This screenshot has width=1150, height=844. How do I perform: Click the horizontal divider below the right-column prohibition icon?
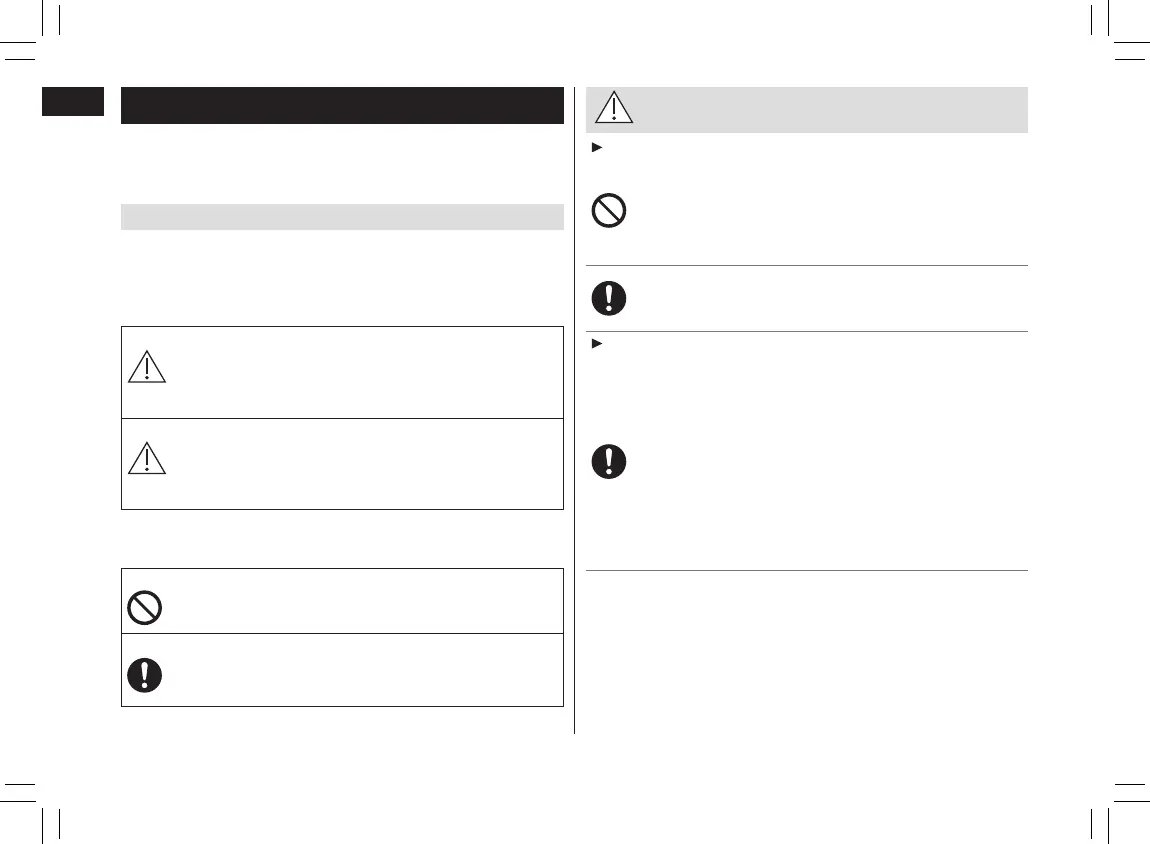806,266
